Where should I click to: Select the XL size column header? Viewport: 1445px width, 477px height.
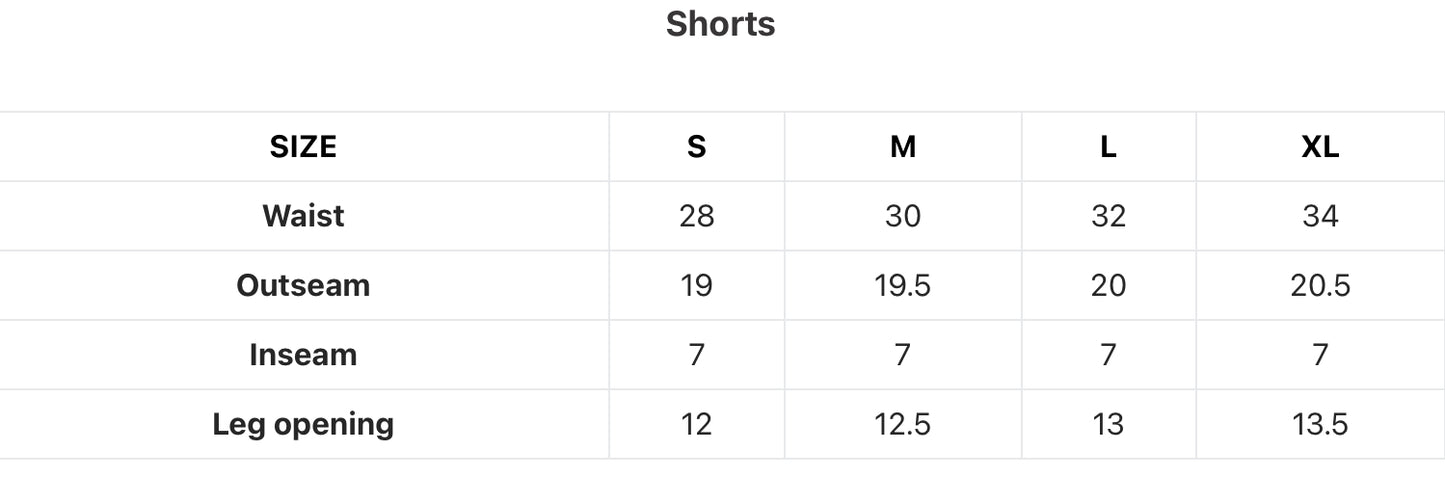pyautogui.click(x=1320, y=147)
